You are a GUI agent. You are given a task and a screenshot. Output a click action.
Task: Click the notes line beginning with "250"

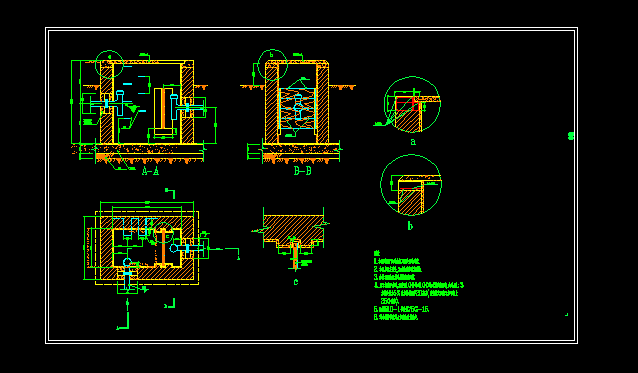389,301
